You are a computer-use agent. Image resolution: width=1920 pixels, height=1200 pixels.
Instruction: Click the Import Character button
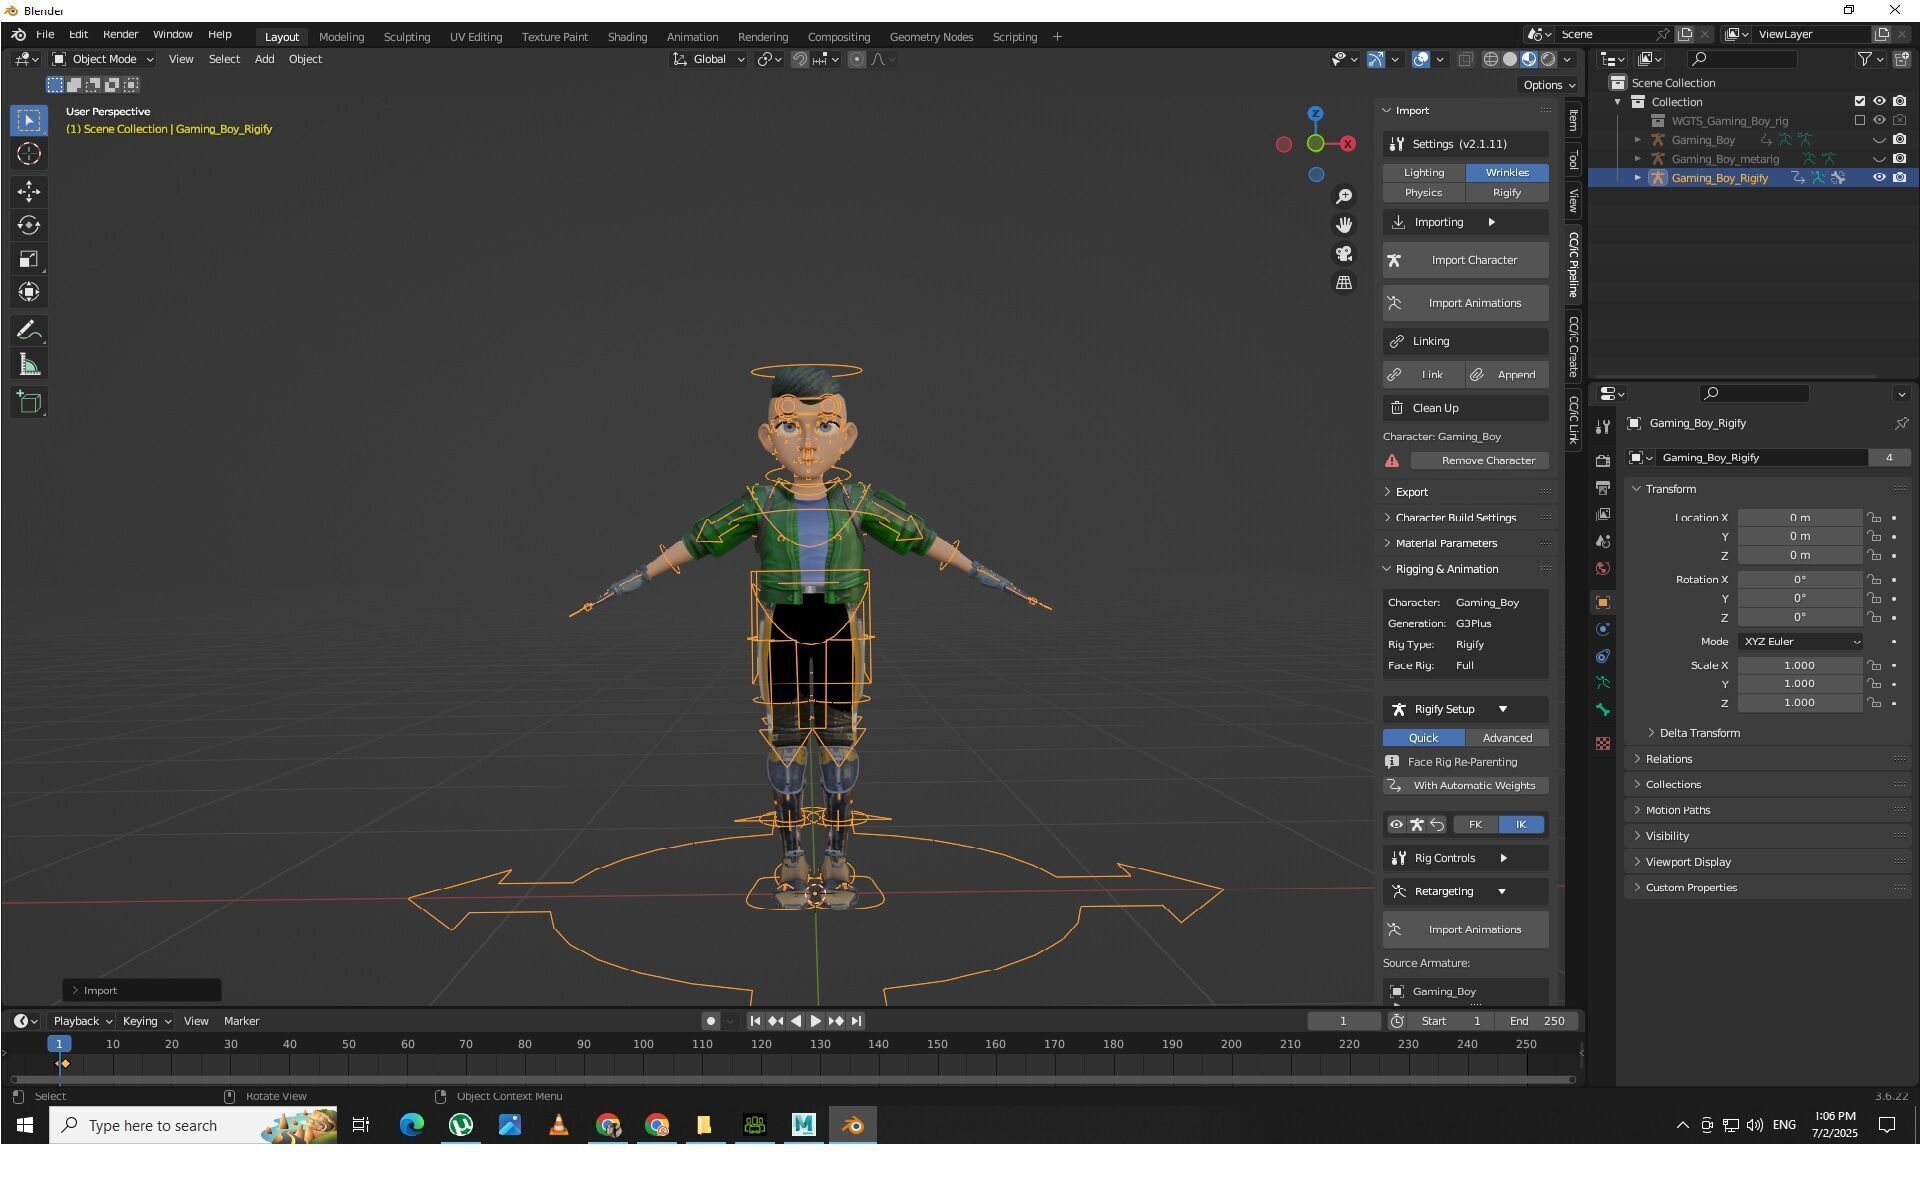coord(1466,261)
